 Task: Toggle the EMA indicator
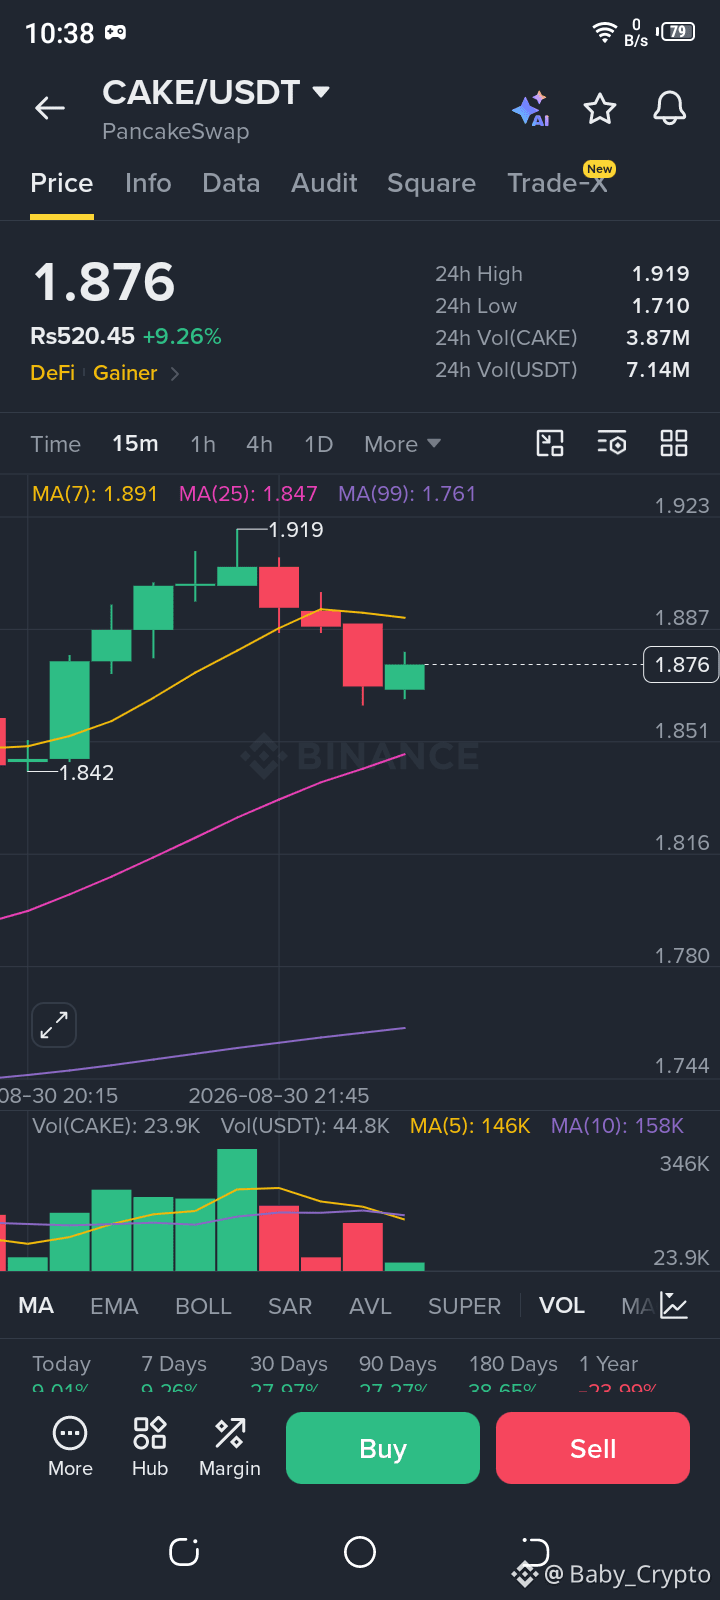(x=114, y=1306)
